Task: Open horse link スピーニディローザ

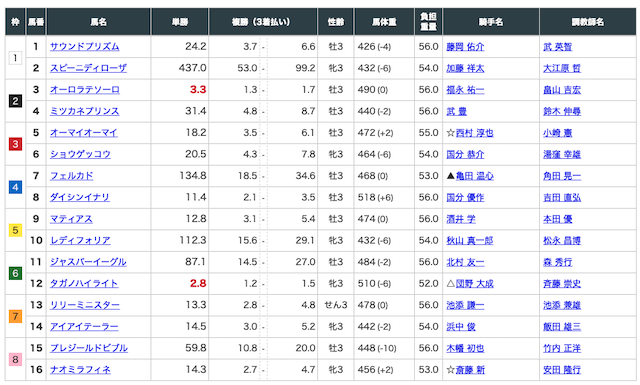Action: pyautogui.click(x=88, y=69)
